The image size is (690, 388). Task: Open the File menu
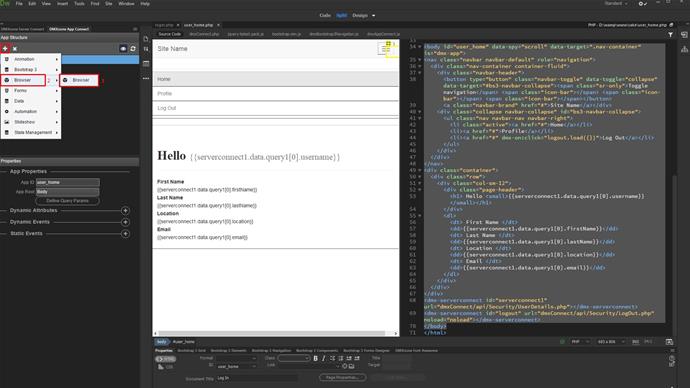pyautogui.click(x=19, y=4)
